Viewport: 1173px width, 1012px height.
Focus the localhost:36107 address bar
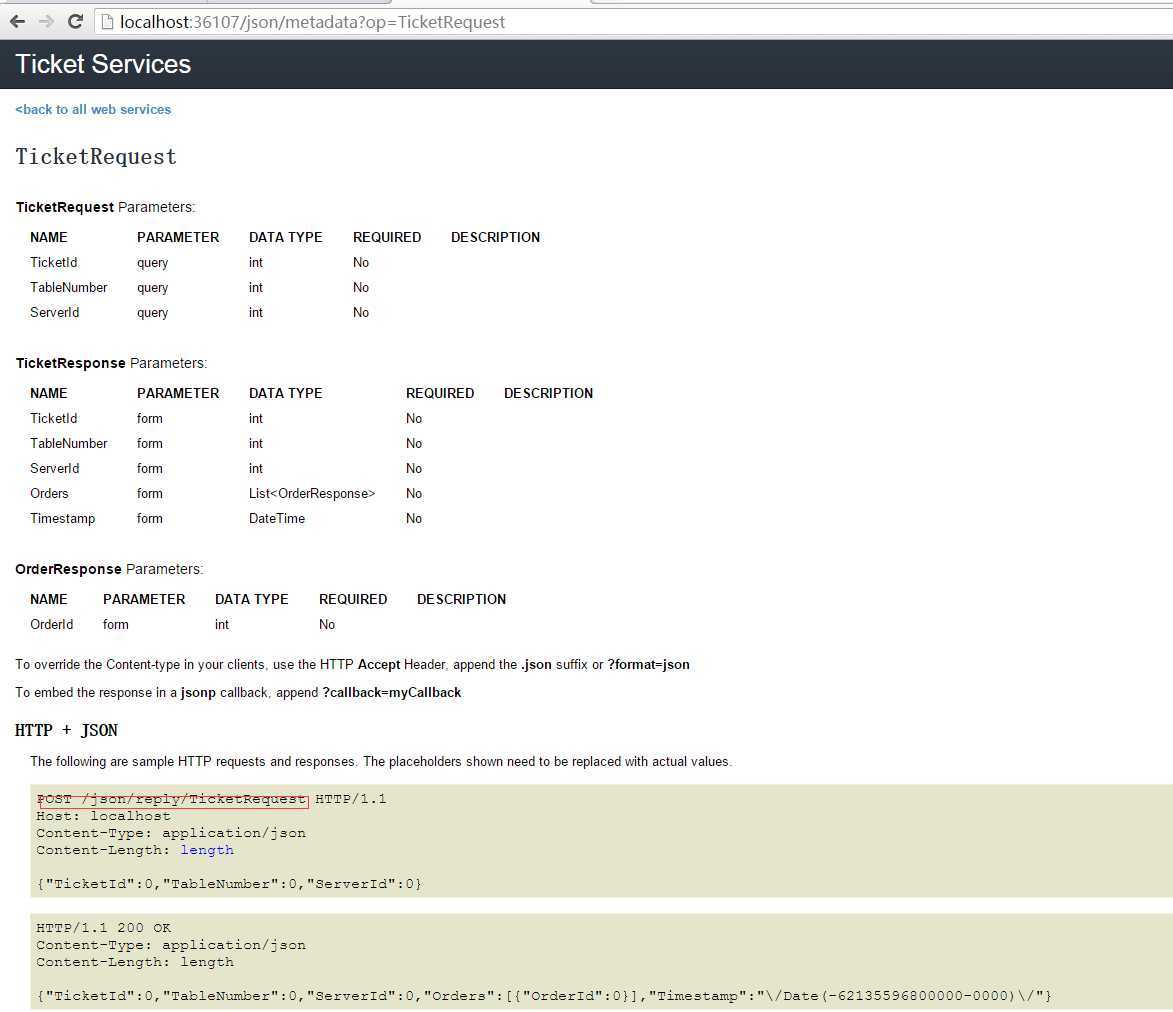(x=632, y=22)
